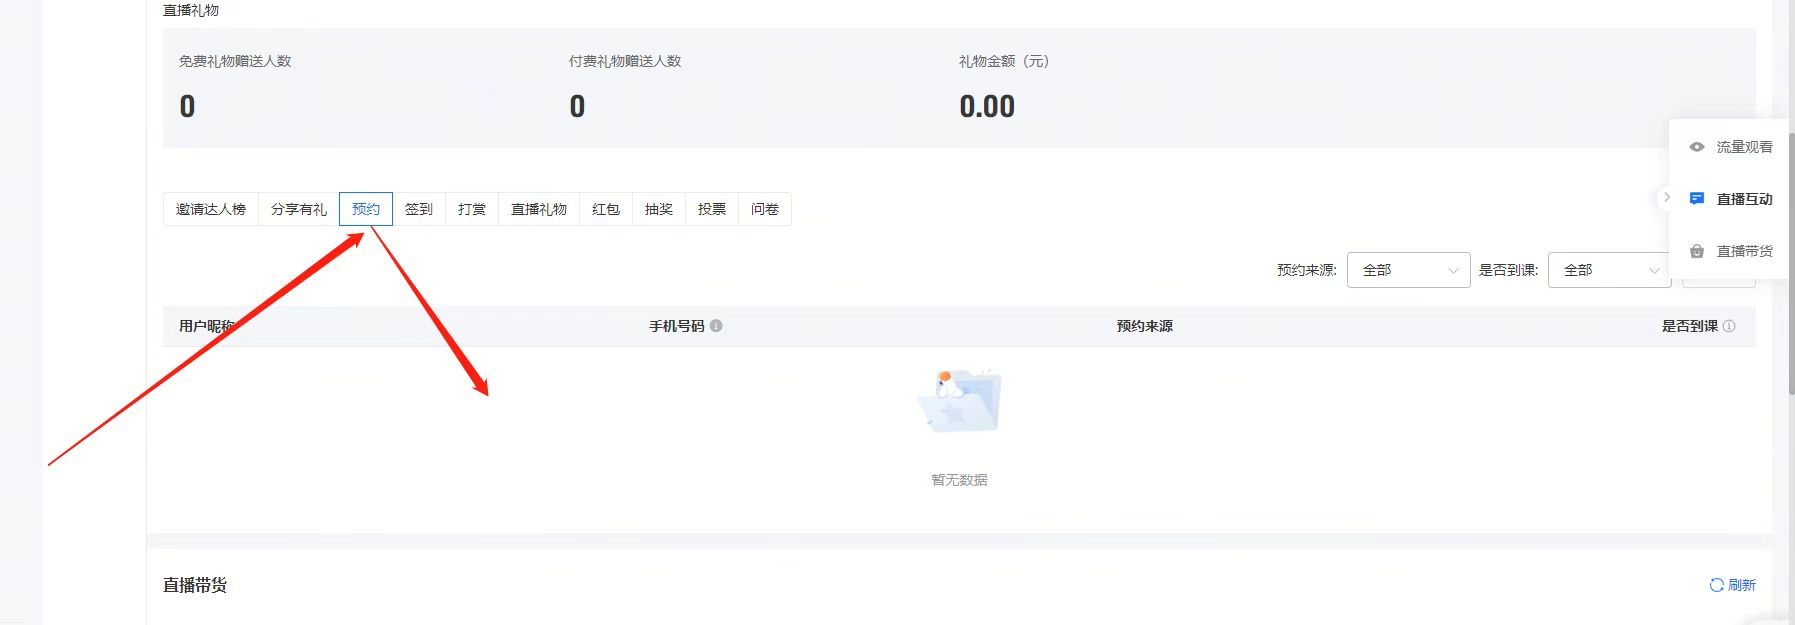Jump to 流量观看 section via side label
1795x625 pixels.
[1744, 147]
